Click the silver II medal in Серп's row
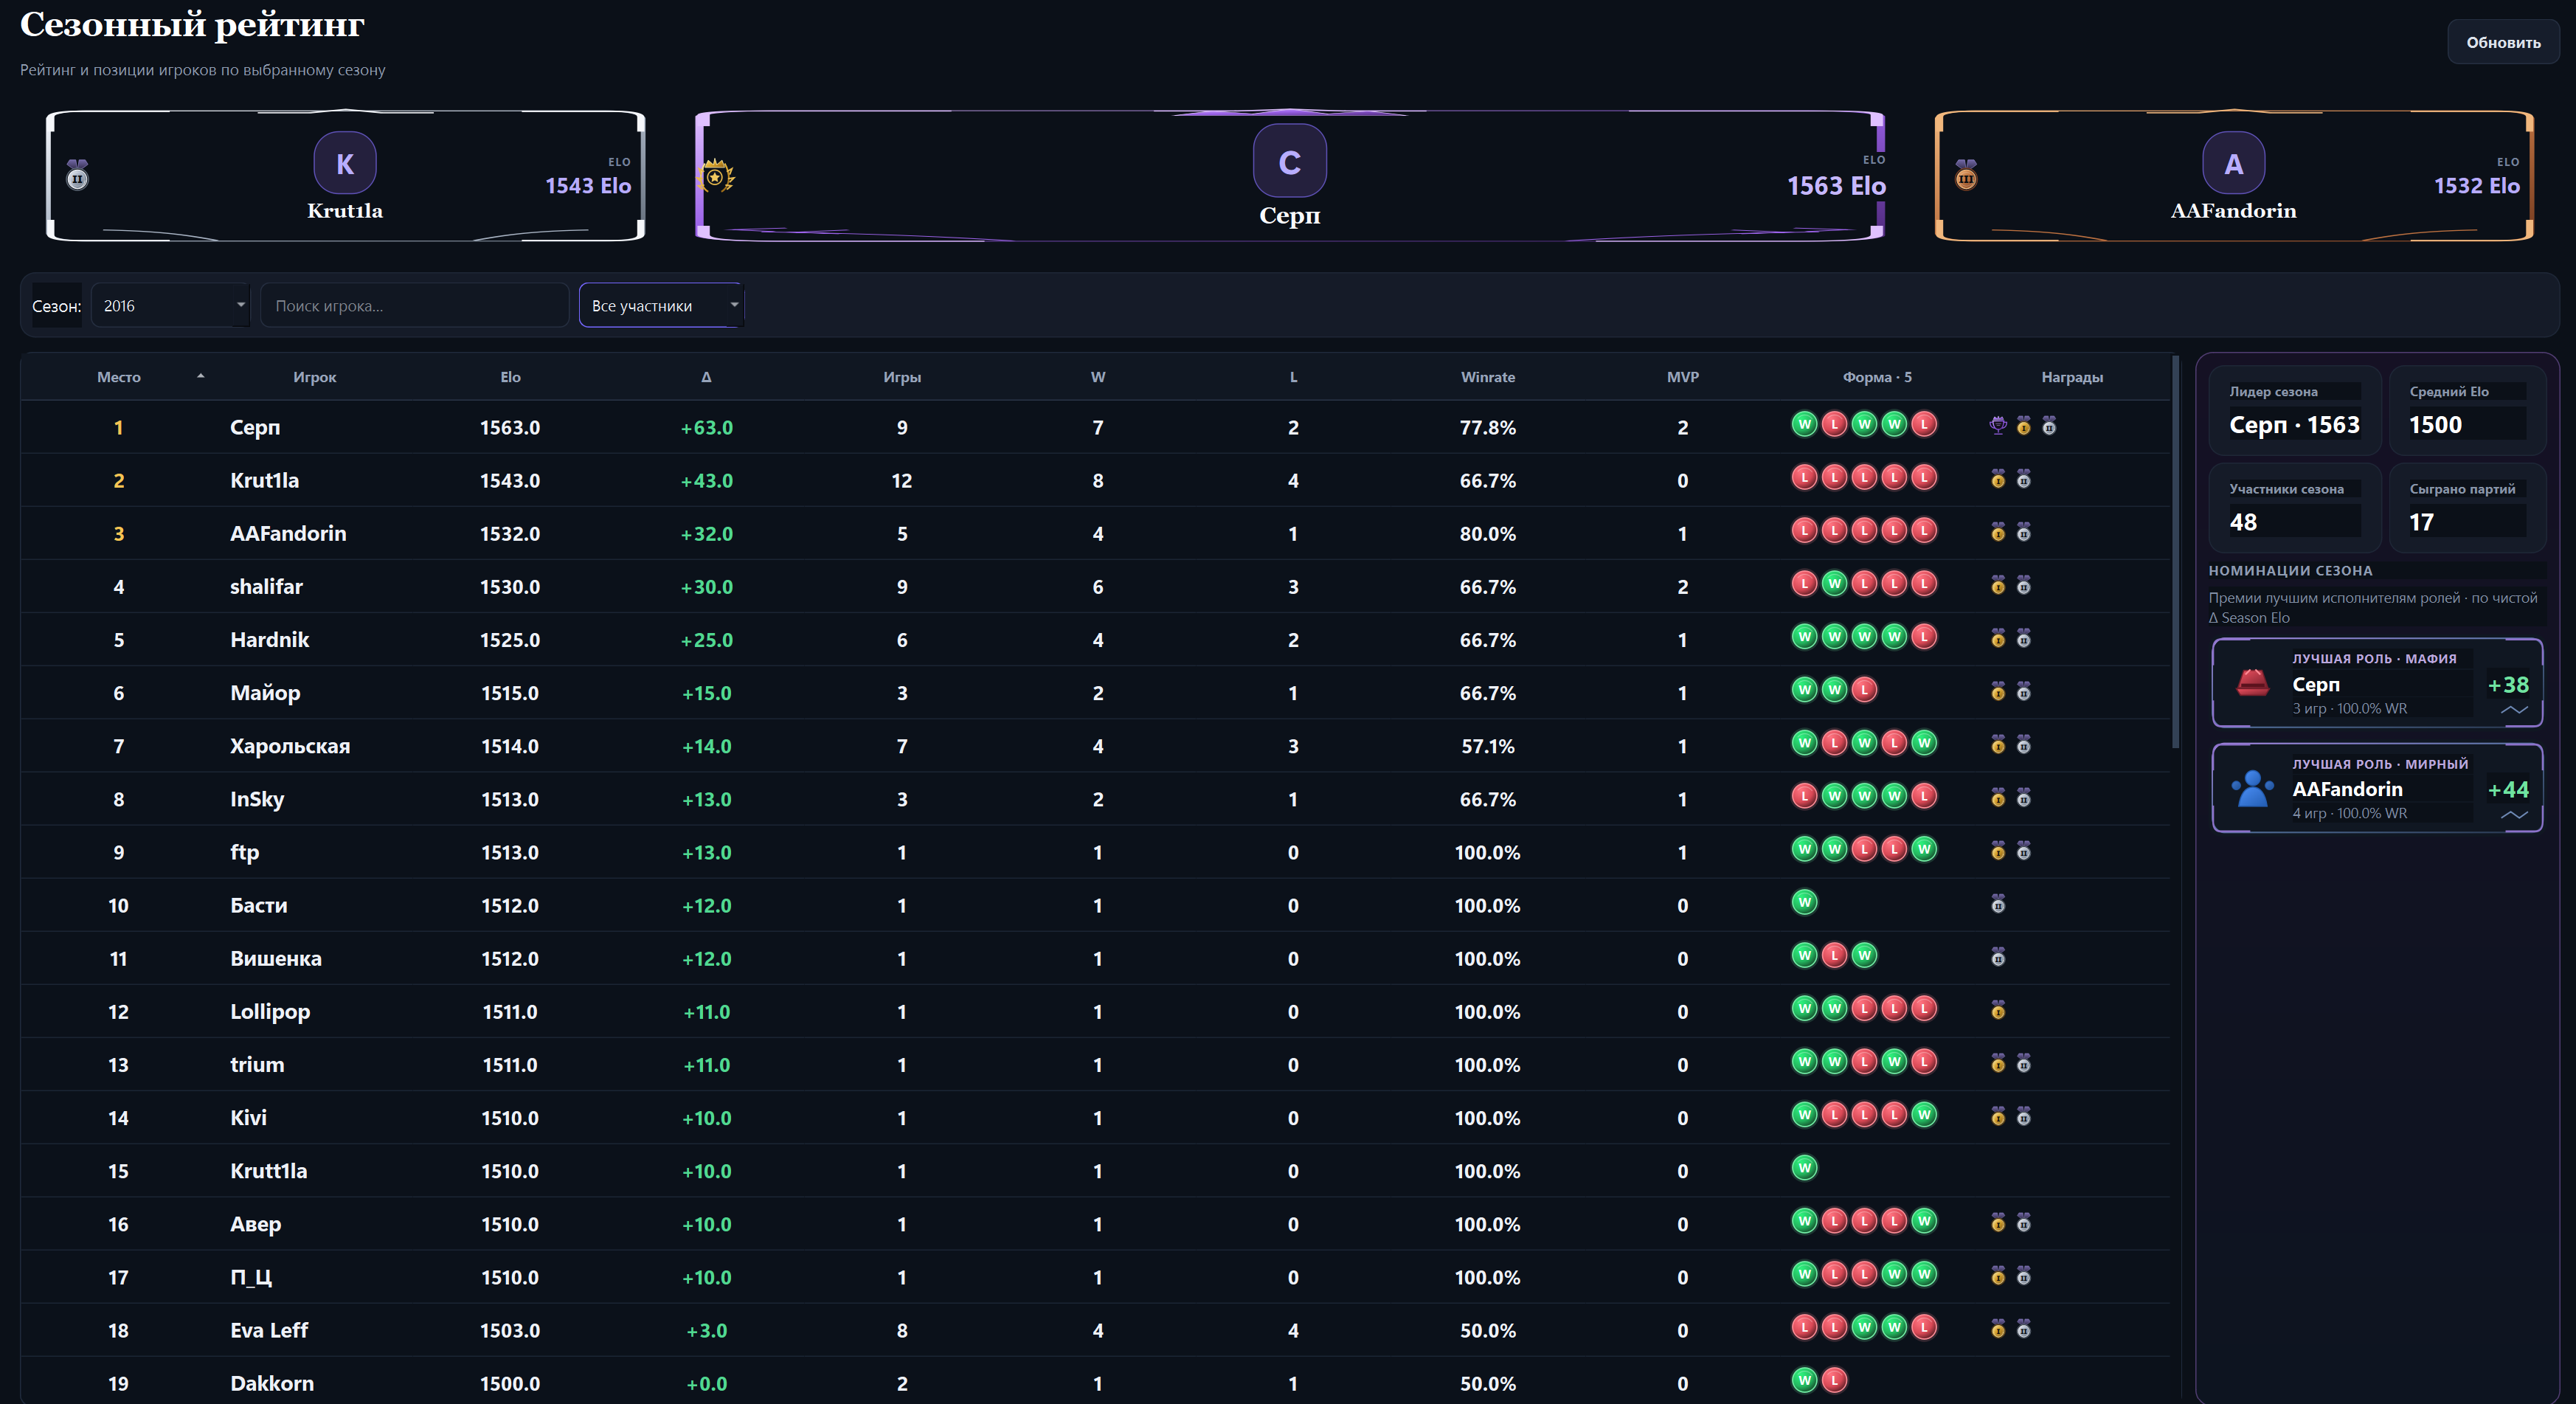This screenshot has width=2576, height=1404. tap(2049, 426)
